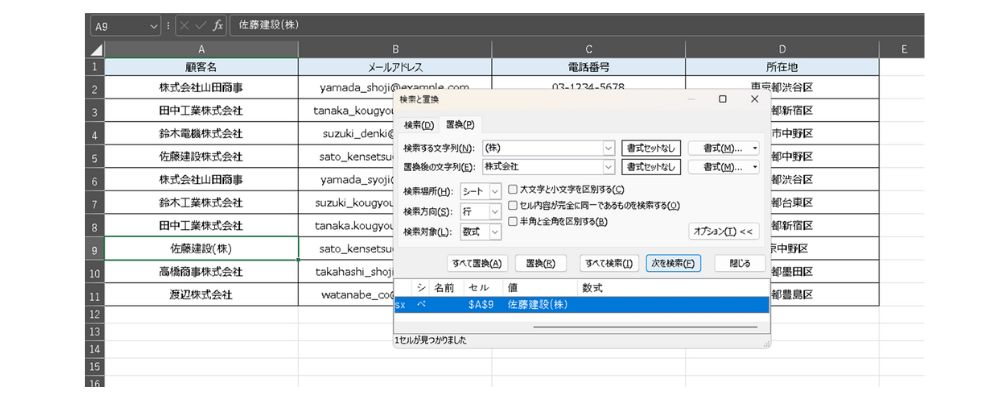Click the cancel X icon in formula bar

pyautogui.click(x=185, y=25)
